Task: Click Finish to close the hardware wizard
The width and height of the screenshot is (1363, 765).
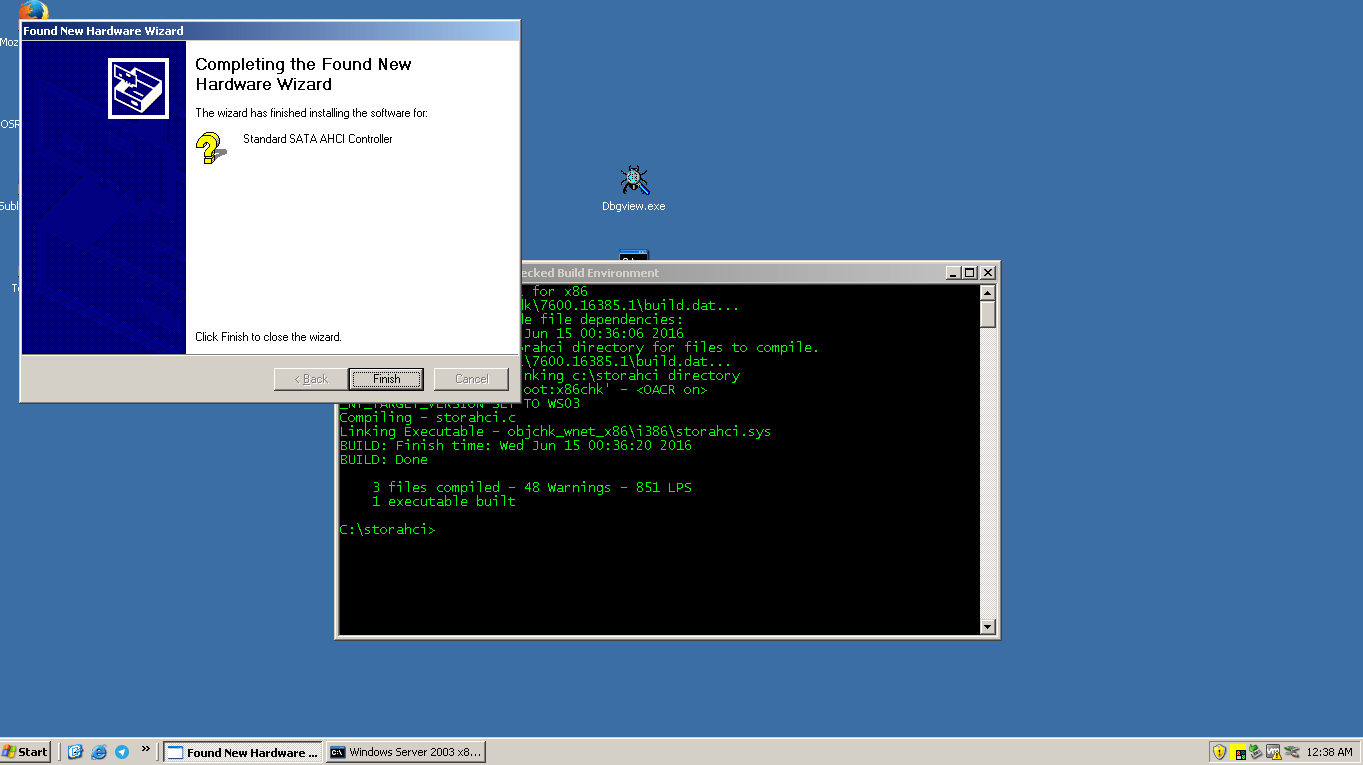Action: 386,379
